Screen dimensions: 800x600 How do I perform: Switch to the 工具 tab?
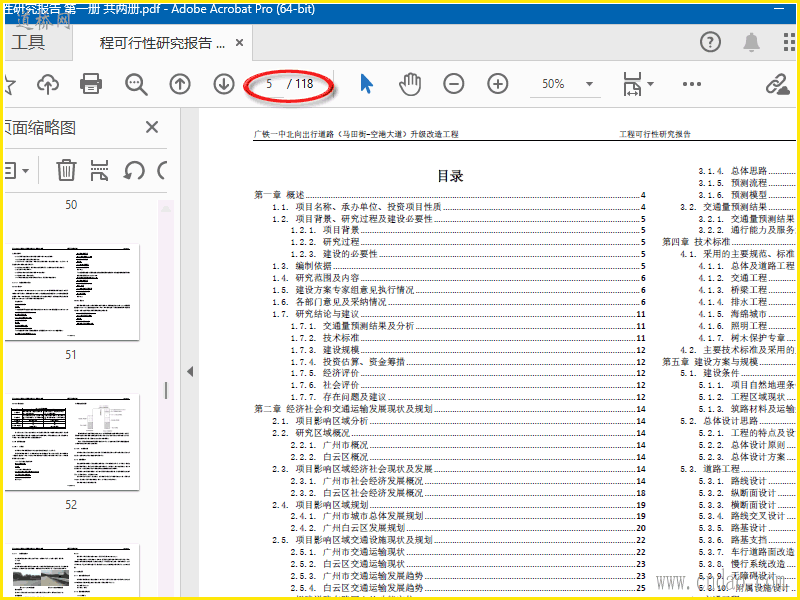click(28, 42)
